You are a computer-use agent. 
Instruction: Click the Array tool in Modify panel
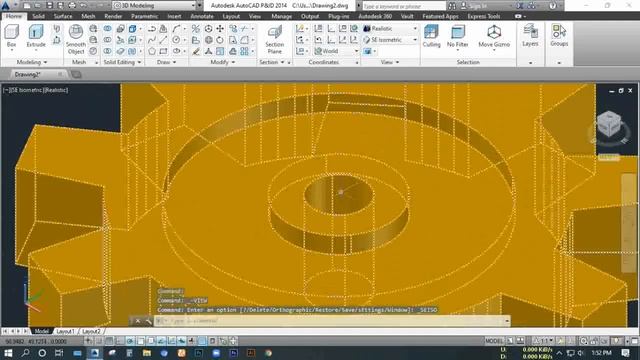pos(244,51)
